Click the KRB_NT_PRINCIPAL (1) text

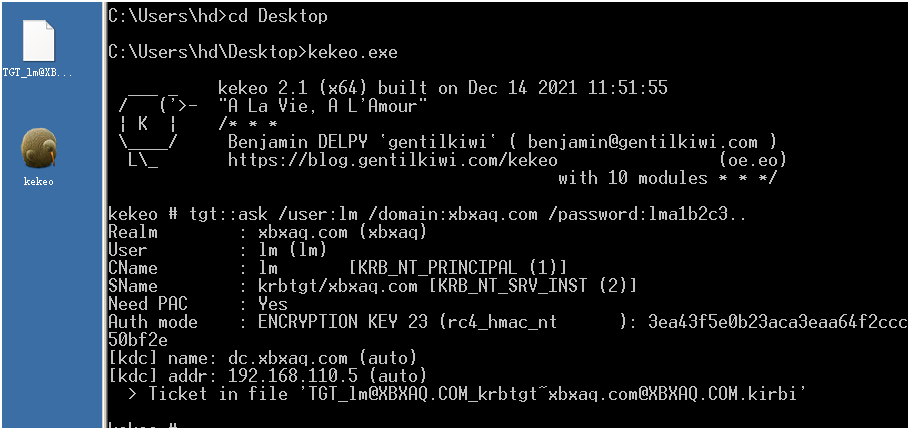(457, 268)
